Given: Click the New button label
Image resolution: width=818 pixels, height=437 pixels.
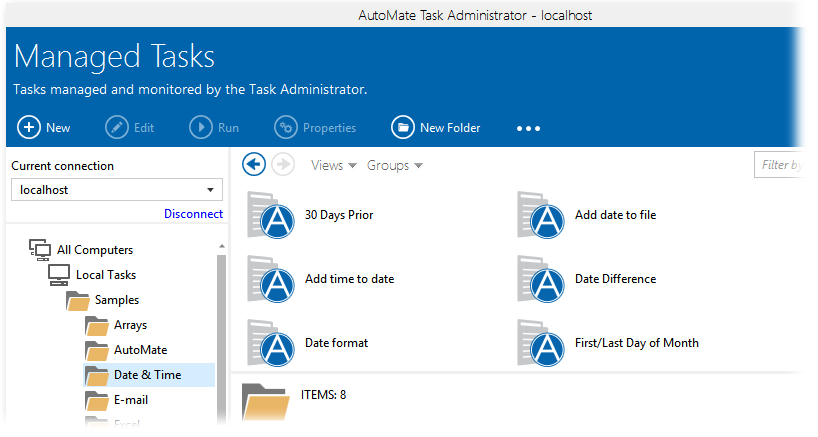Looking at the screenshot, I should (58, 128).
